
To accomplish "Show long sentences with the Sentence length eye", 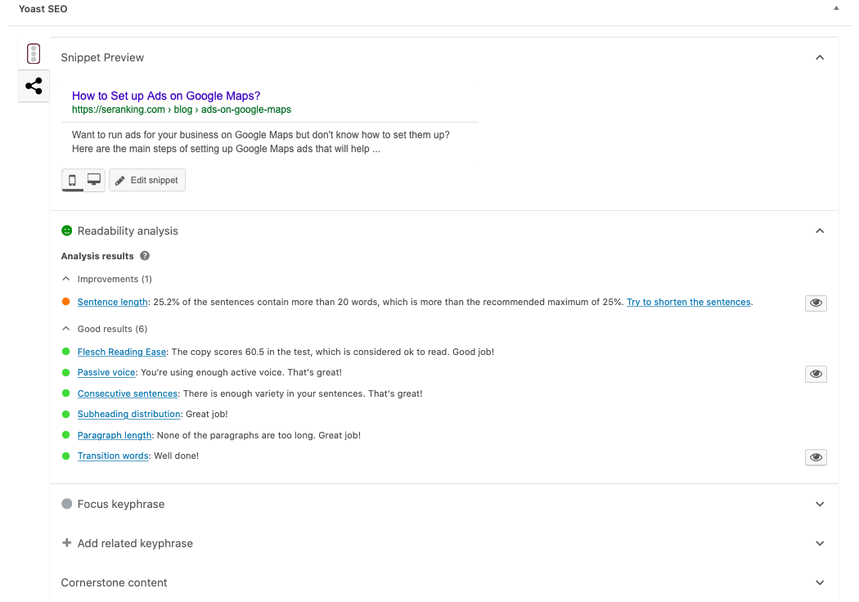I will (816, 302).
